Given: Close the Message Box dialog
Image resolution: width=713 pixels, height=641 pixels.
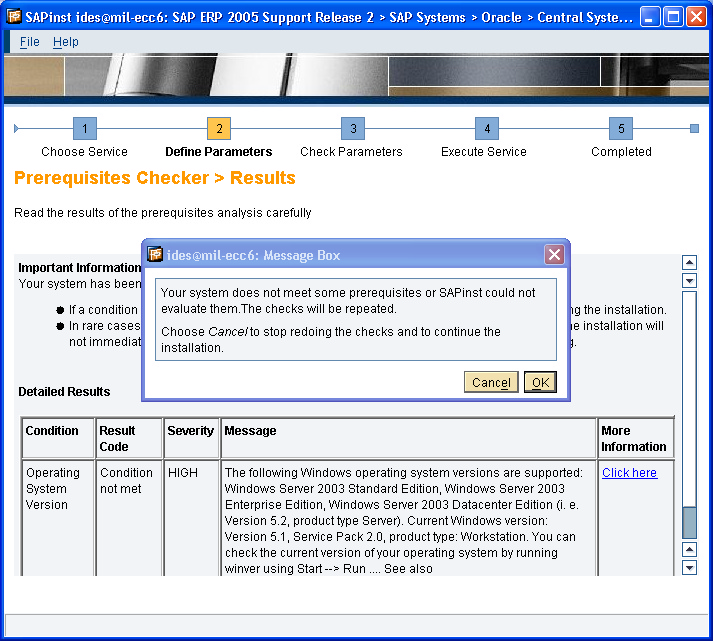Looking at the screenshot, I should pos(554,255).
